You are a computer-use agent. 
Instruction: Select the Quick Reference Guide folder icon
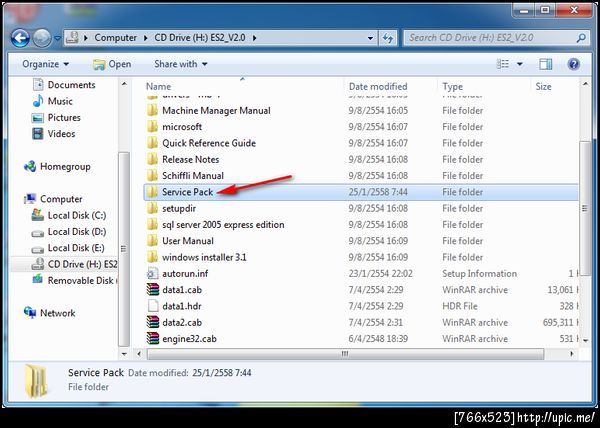152,143
